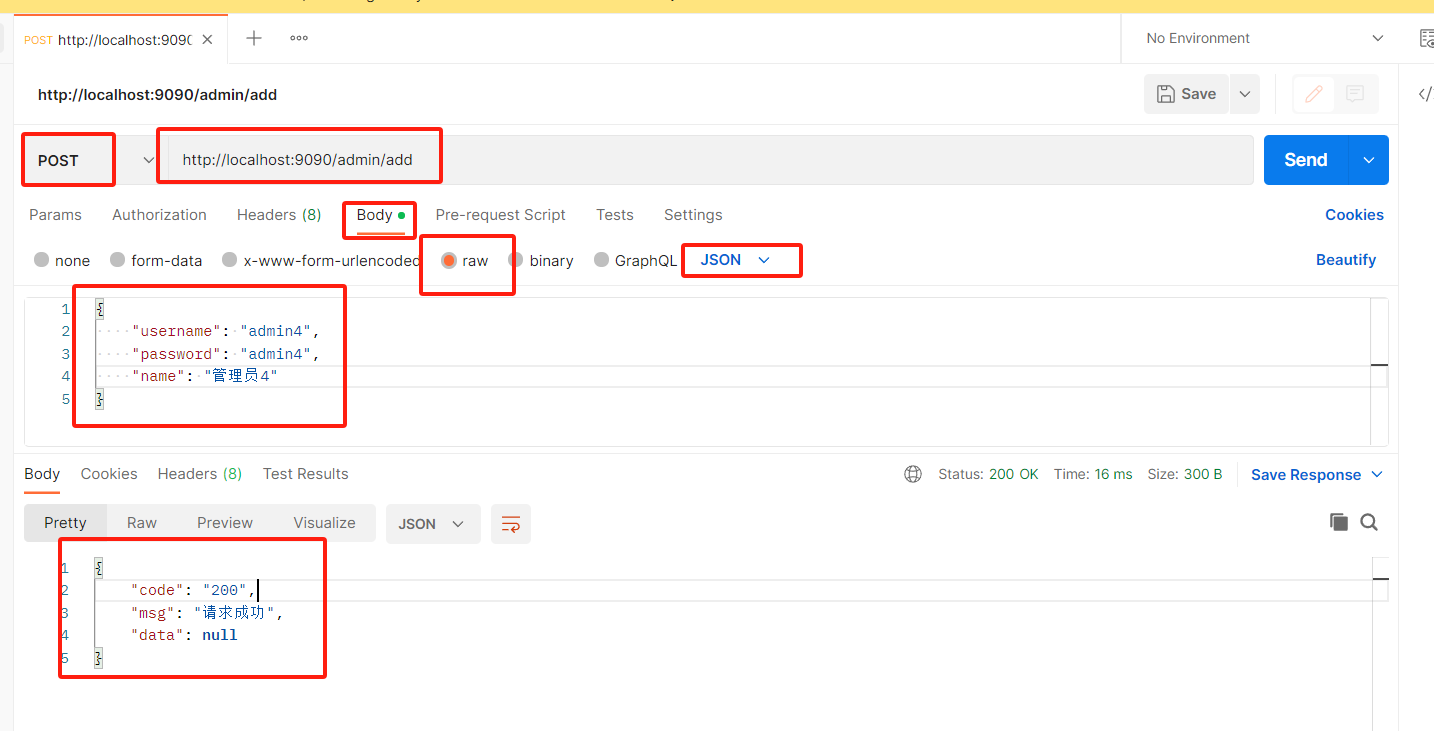Click the Beautify link
Image resolution: width=1434 pixels, height=731 pixels.
tap(1346, 260)
